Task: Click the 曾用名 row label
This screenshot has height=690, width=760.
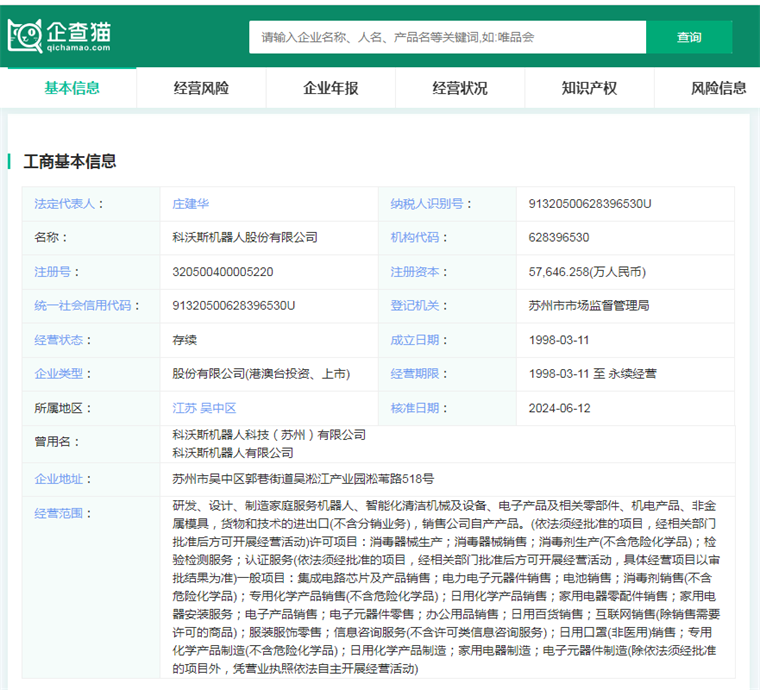Action: pyautogui.click(x=52, y=442)
